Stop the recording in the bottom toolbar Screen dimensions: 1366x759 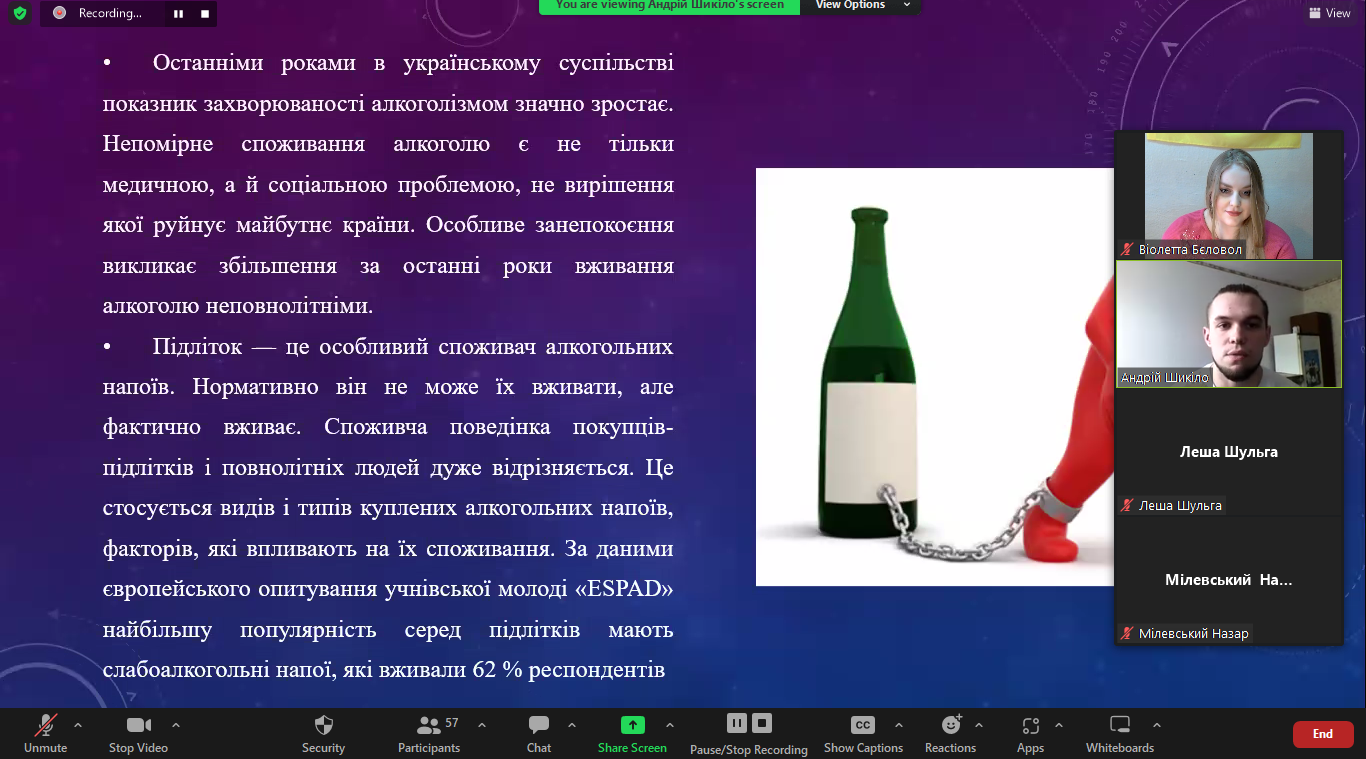pyautogui.click(x=762, y=723)
